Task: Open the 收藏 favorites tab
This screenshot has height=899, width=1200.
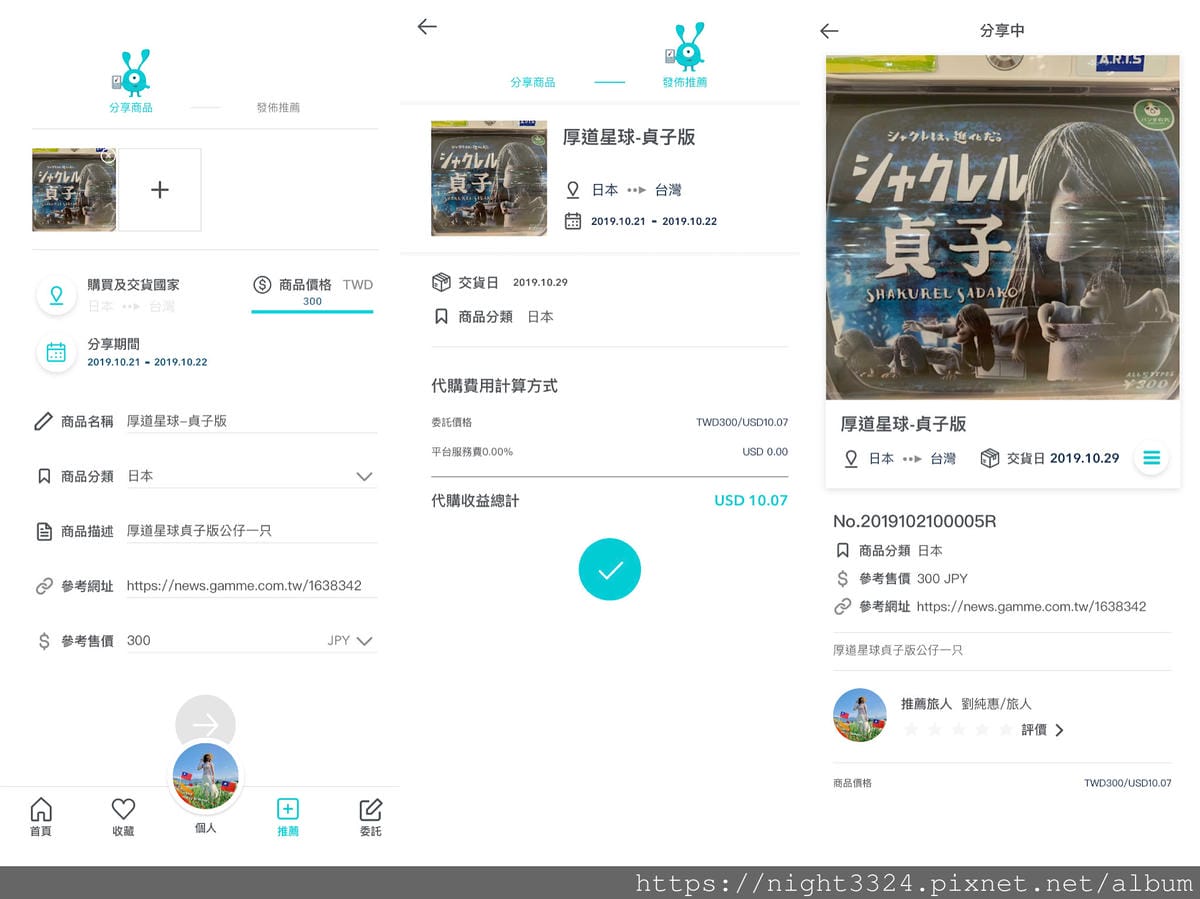Action: tap(123, 817)
